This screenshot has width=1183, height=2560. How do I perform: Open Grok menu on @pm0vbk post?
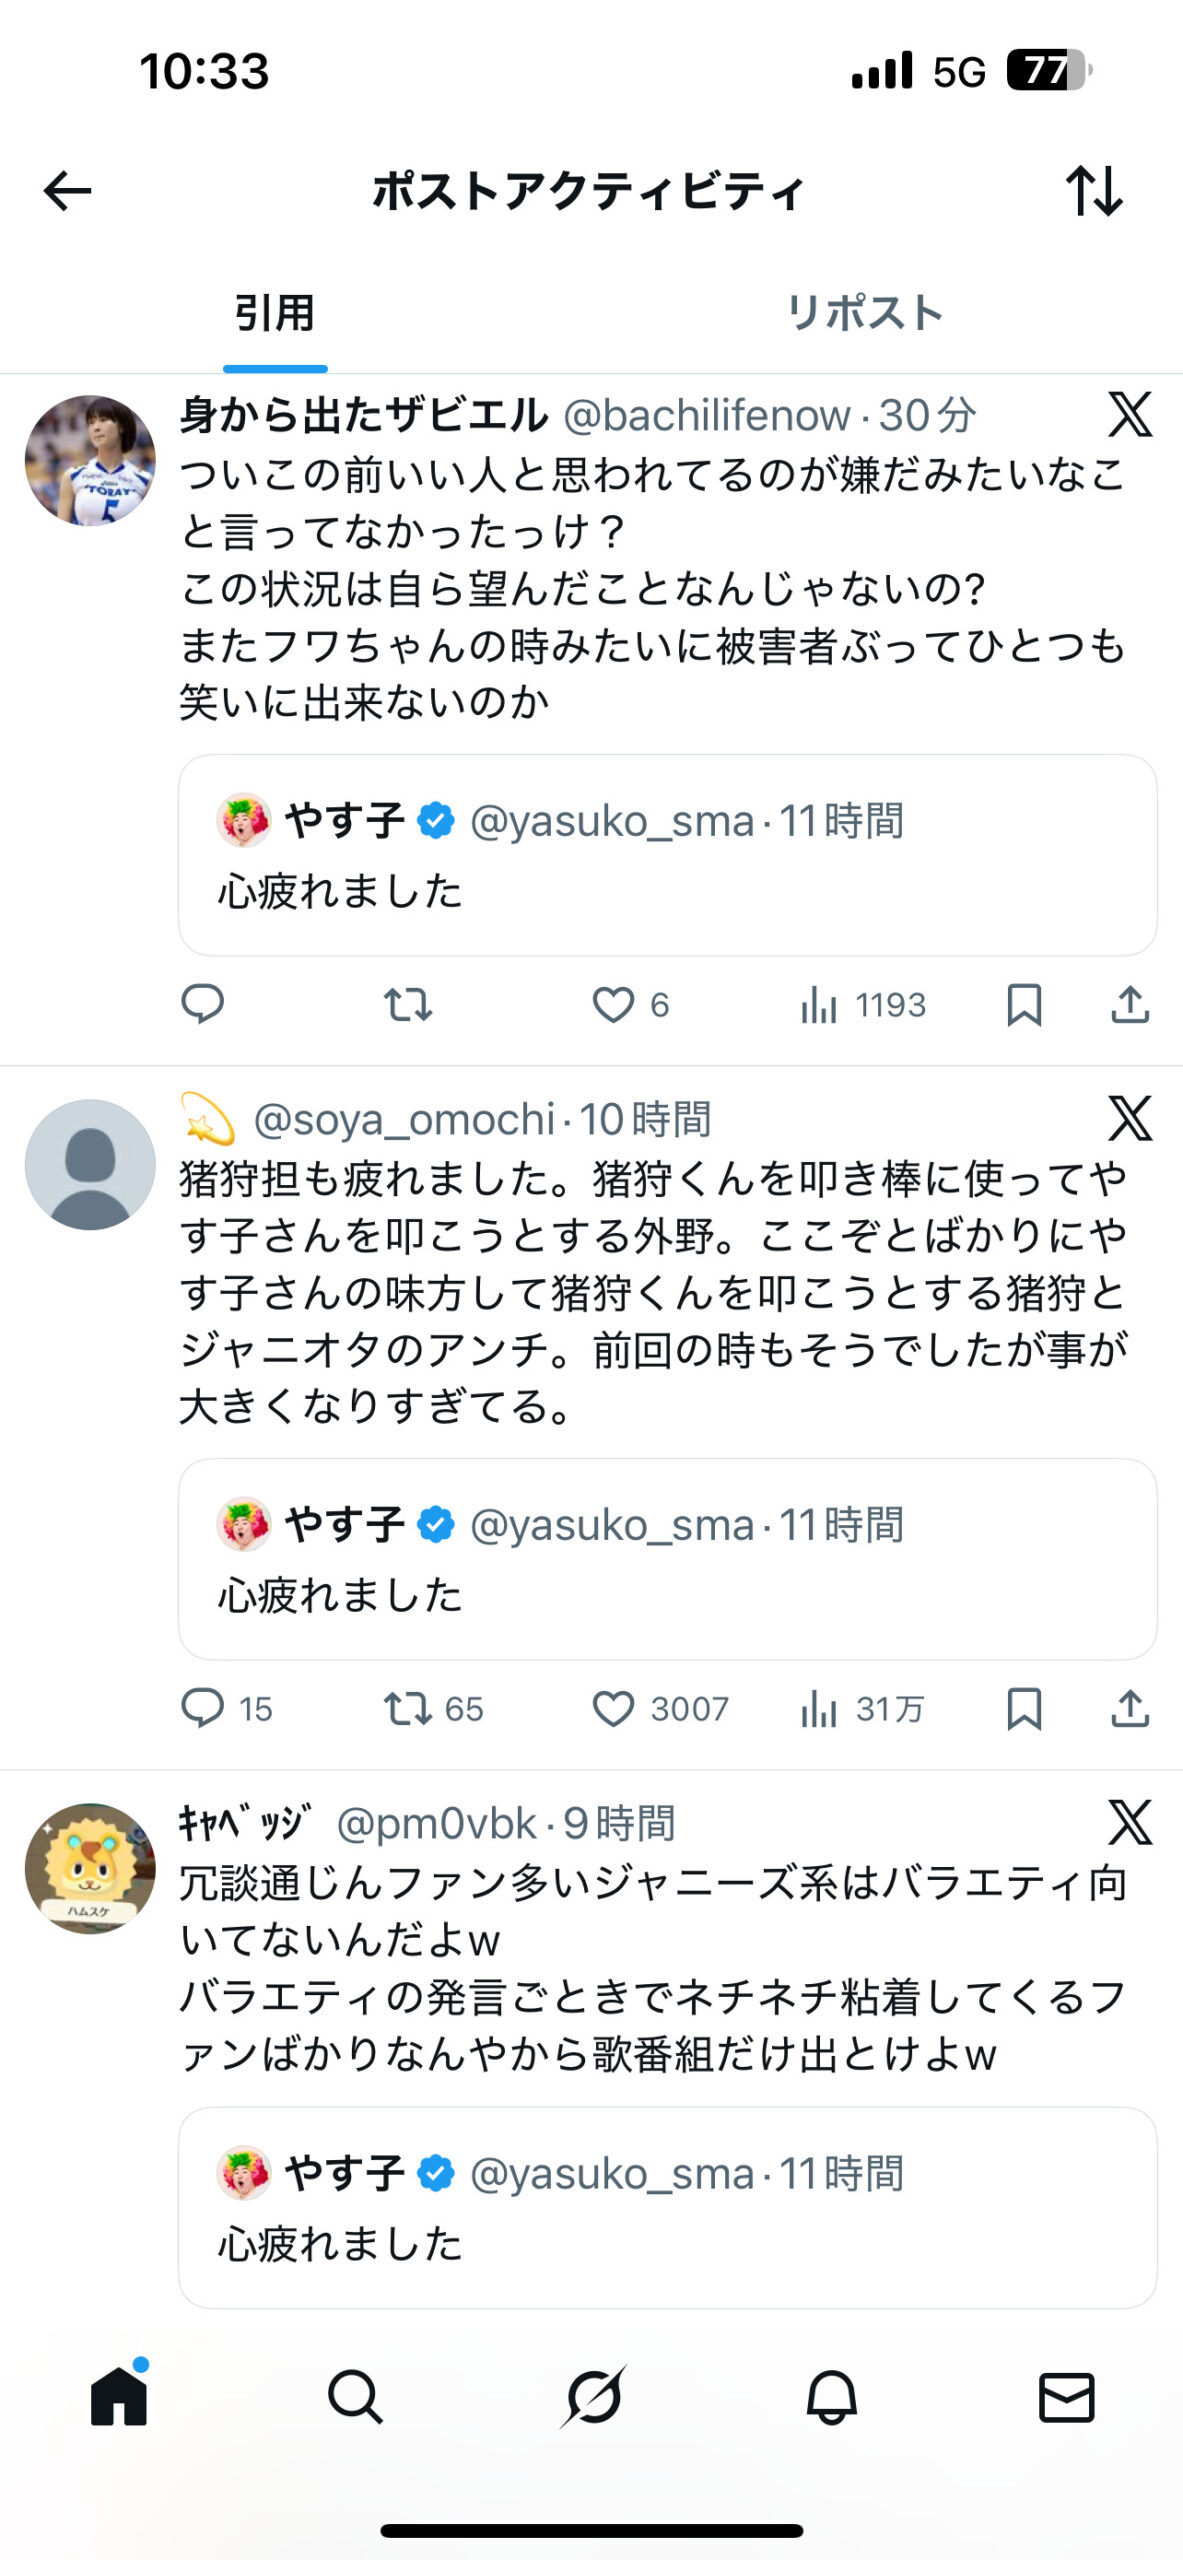tap(1130, 1823)
